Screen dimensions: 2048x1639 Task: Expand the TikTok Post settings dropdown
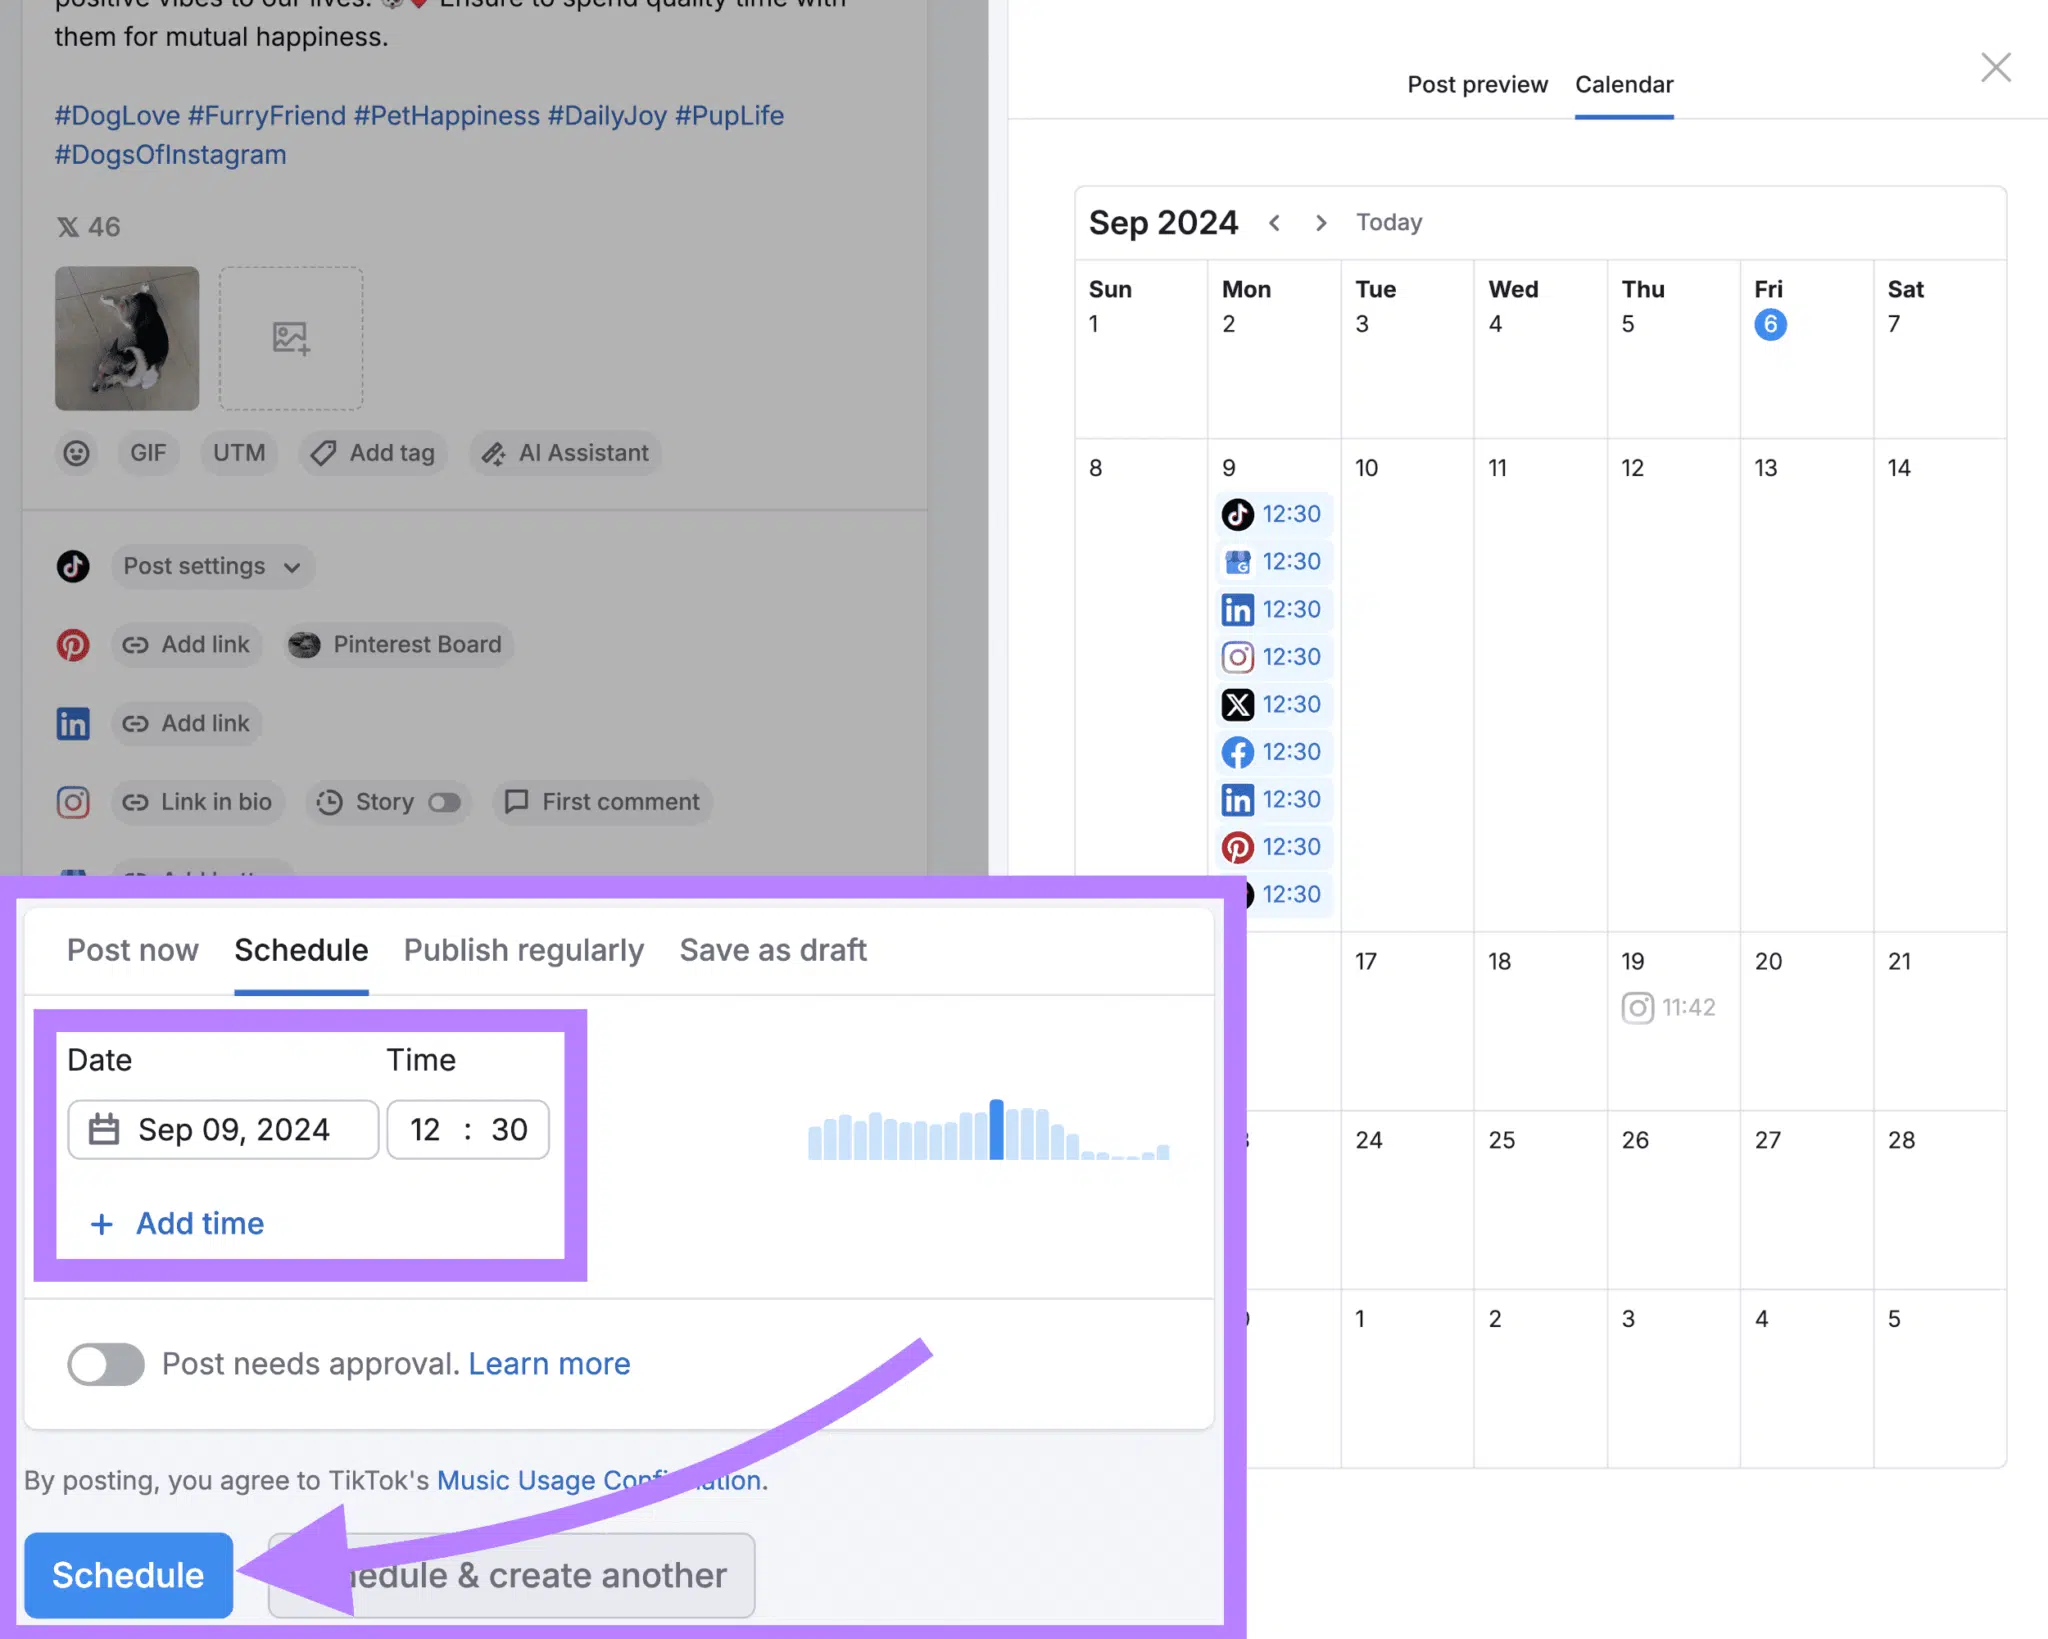[x=212, y=566]
